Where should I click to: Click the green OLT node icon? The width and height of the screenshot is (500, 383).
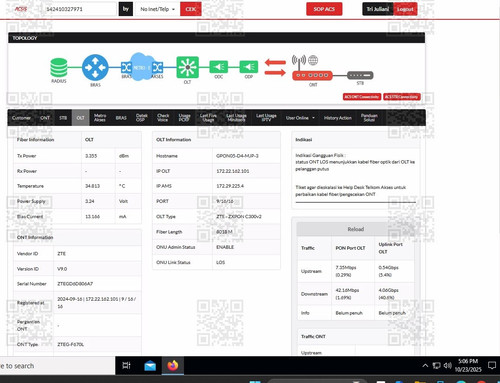coord(187,67)
